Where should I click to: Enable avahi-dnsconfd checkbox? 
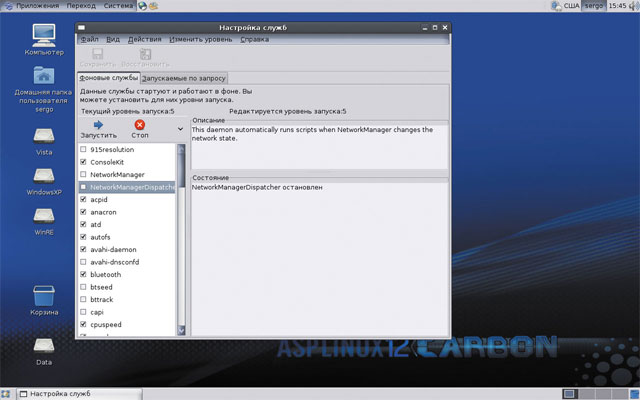pos(83,262)
